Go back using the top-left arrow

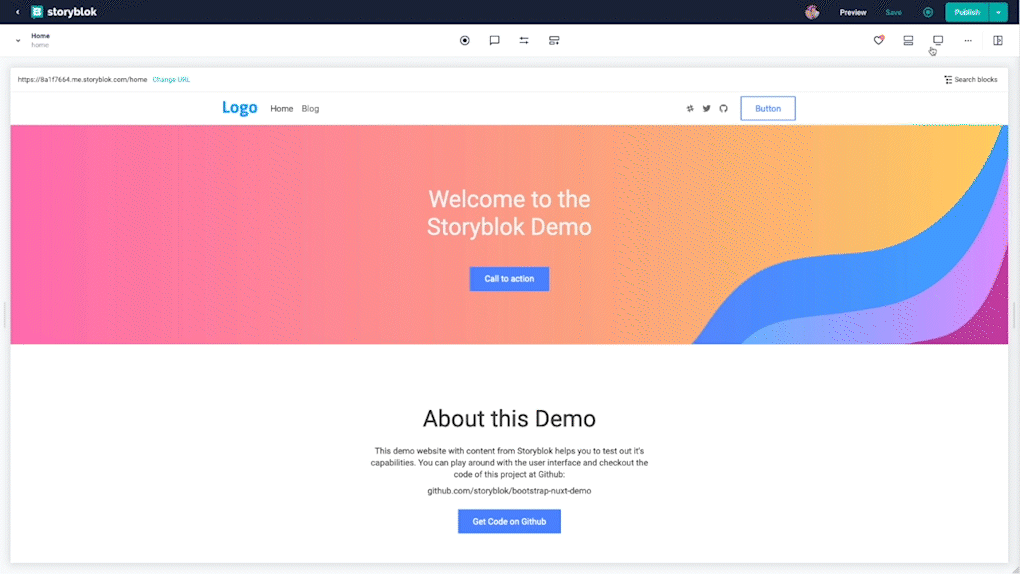pyautogui.click(x=18, y=12)
